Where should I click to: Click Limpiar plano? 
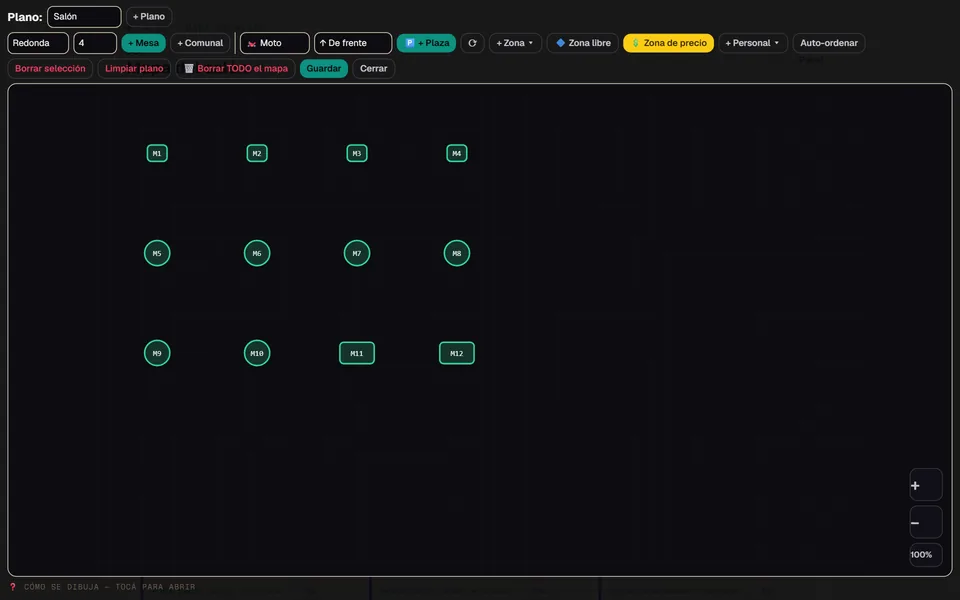click(x=134, y=69)
